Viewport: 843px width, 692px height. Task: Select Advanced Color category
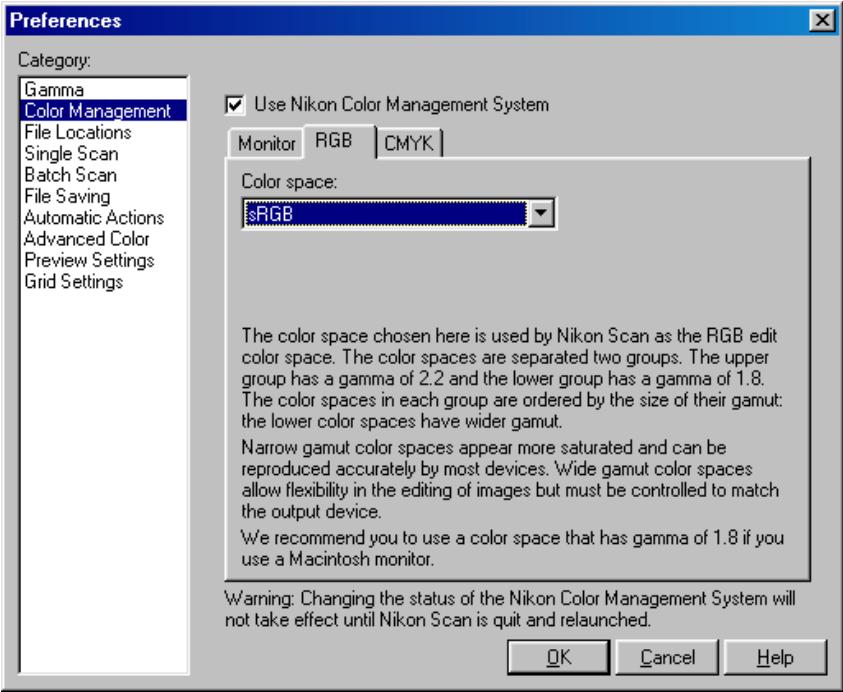(103, 239)
